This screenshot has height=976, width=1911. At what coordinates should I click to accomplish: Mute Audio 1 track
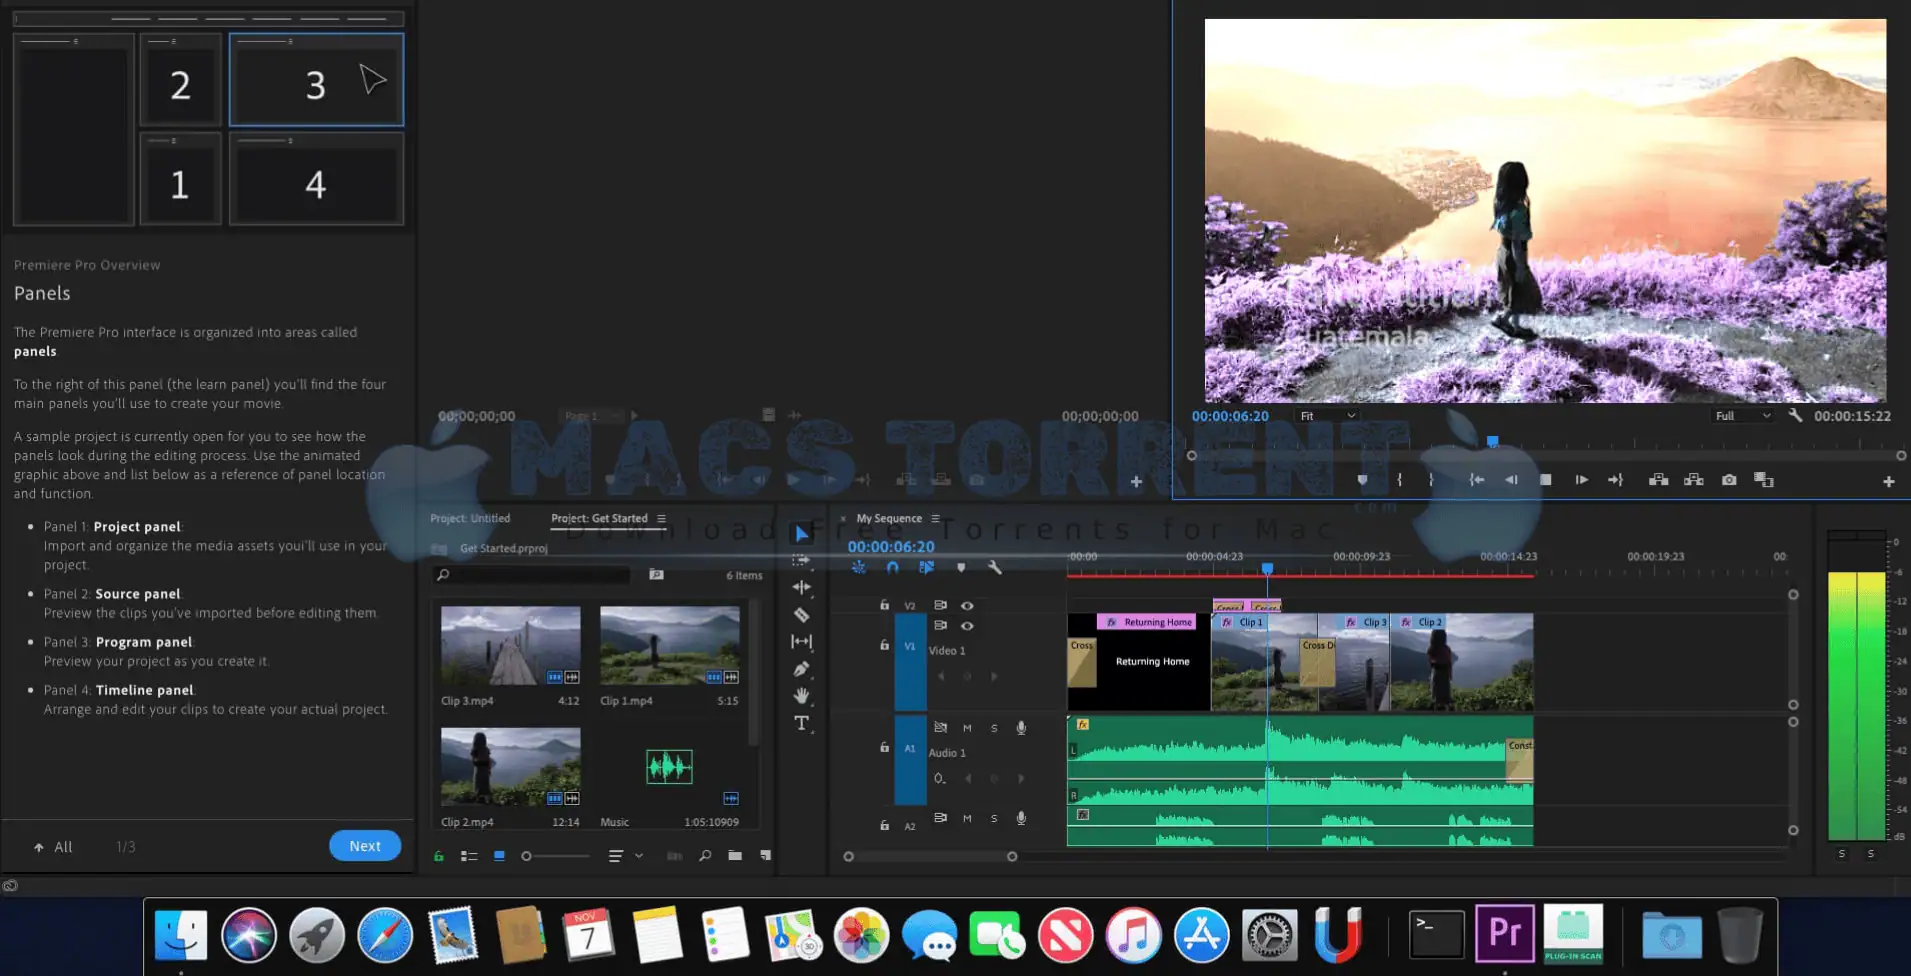(967, 728)
